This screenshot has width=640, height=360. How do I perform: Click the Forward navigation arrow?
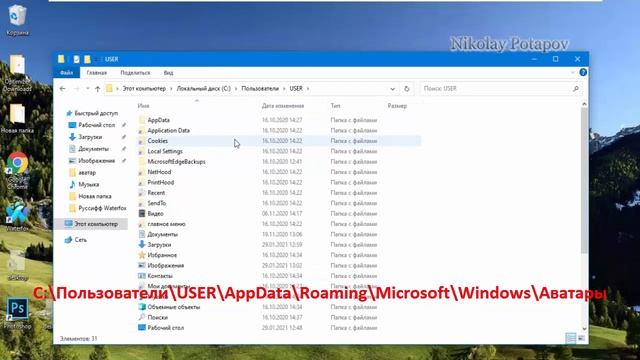tap(76, 89)
